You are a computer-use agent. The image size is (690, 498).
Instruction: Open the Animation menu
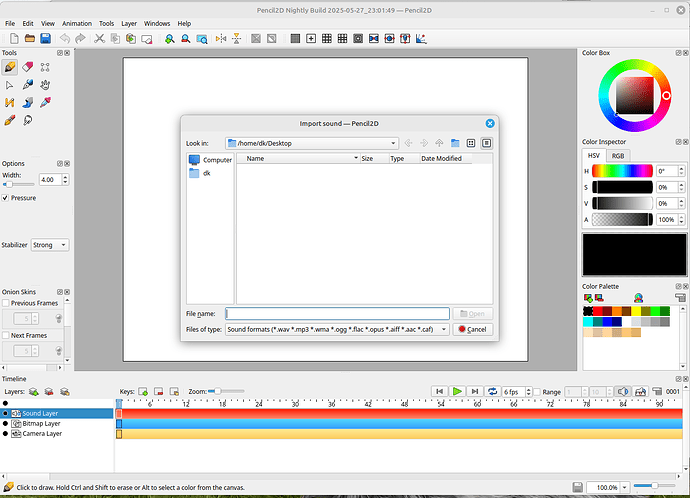click(77, 23)
